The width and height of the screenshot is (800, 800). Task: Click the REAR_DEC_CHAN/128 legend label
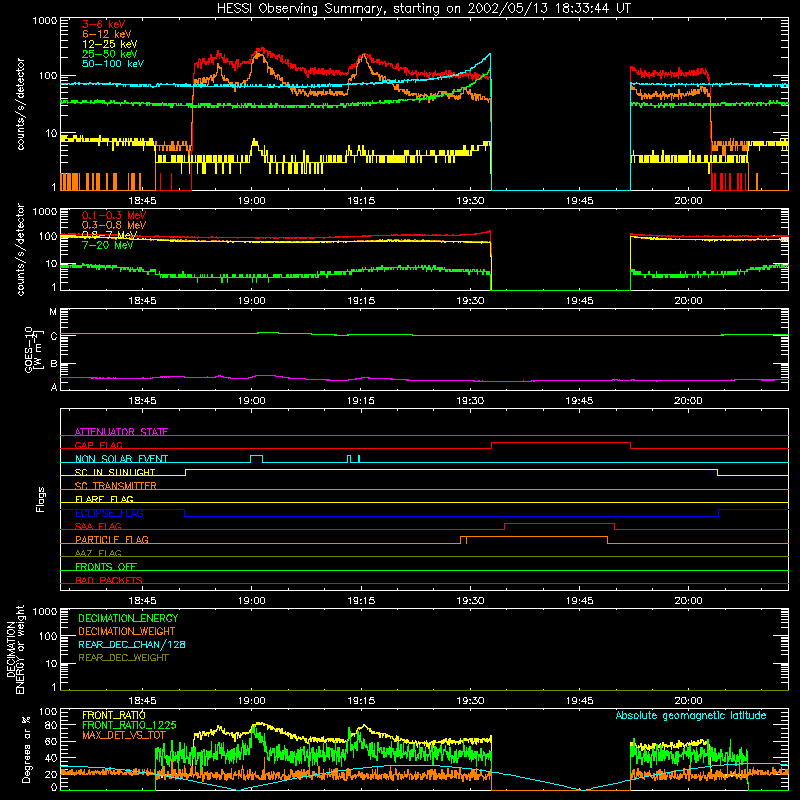132,644
